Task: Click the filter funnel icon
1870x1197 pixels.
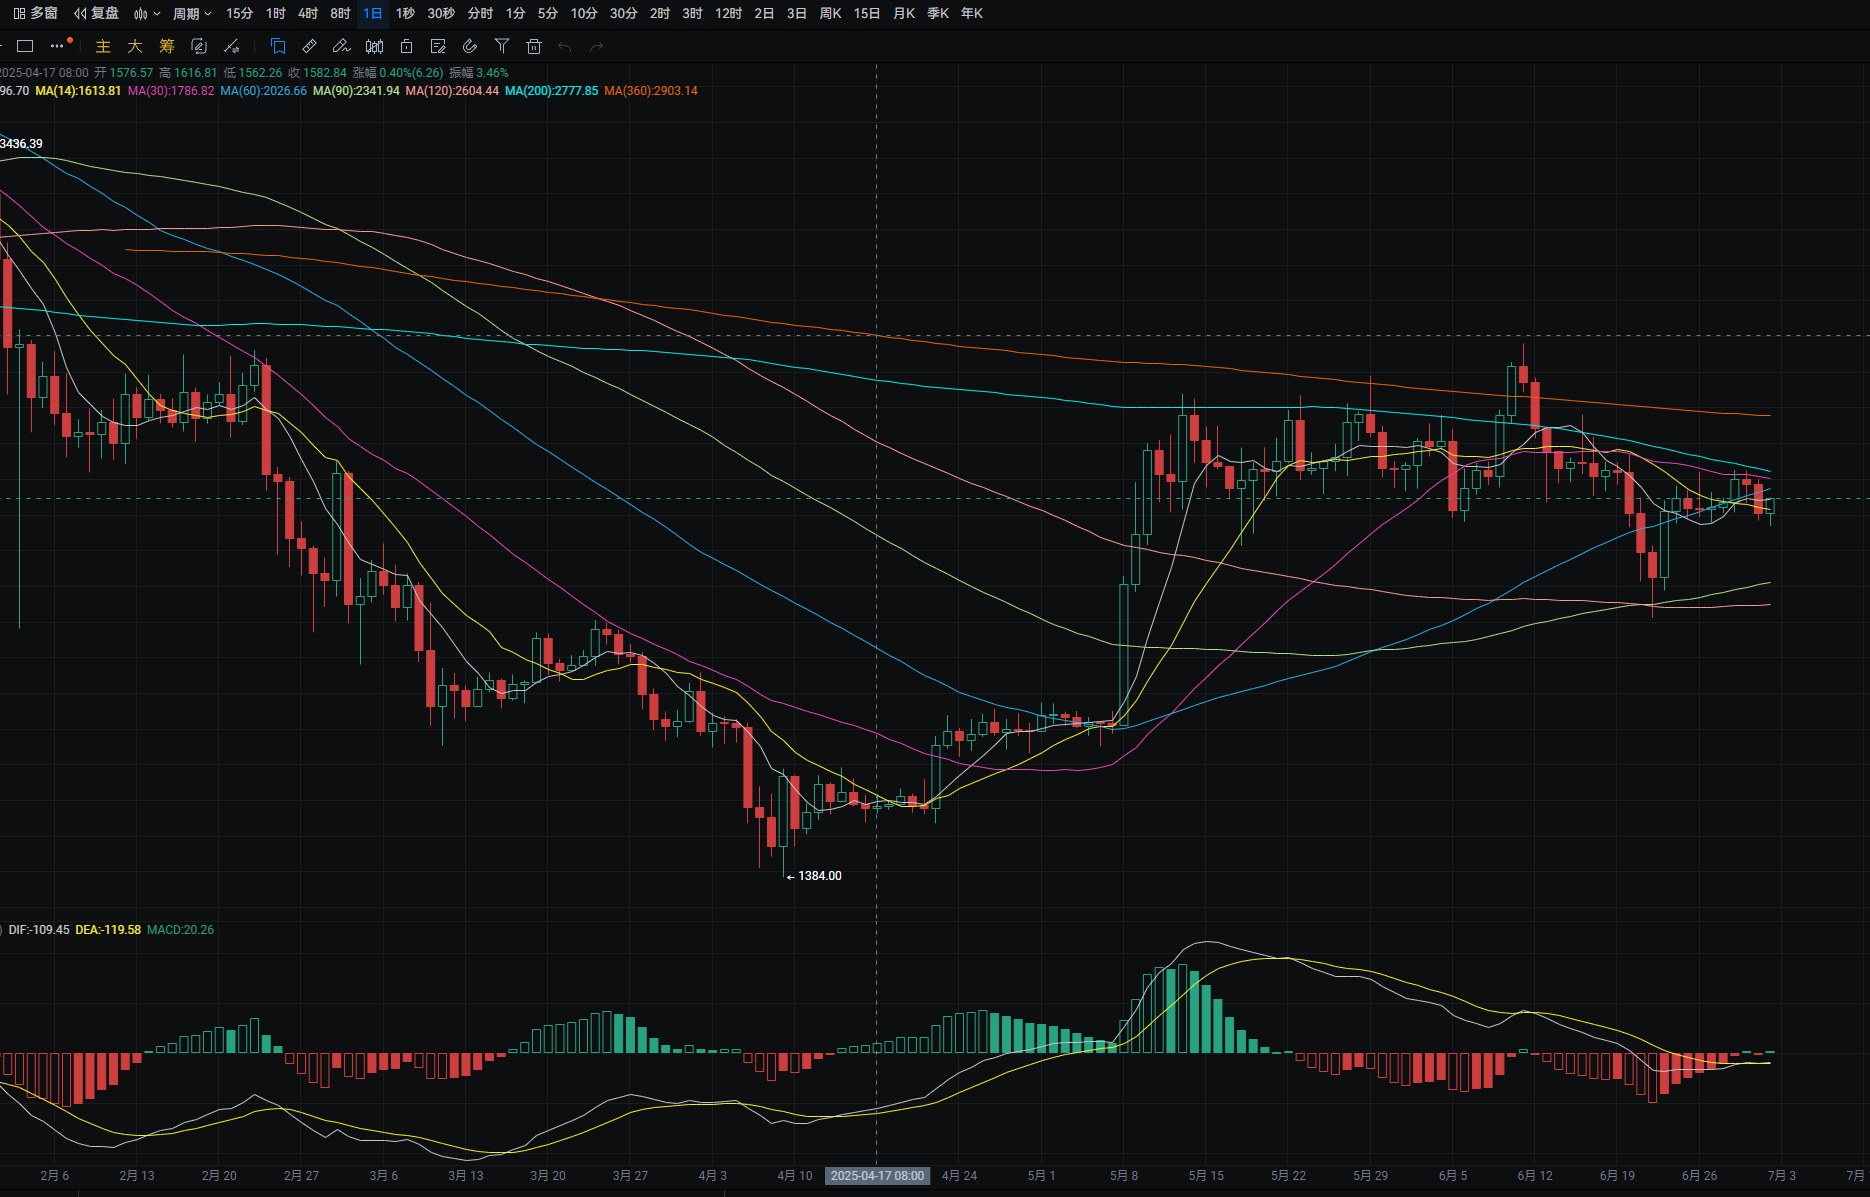Action: click(x=502, y=46)
